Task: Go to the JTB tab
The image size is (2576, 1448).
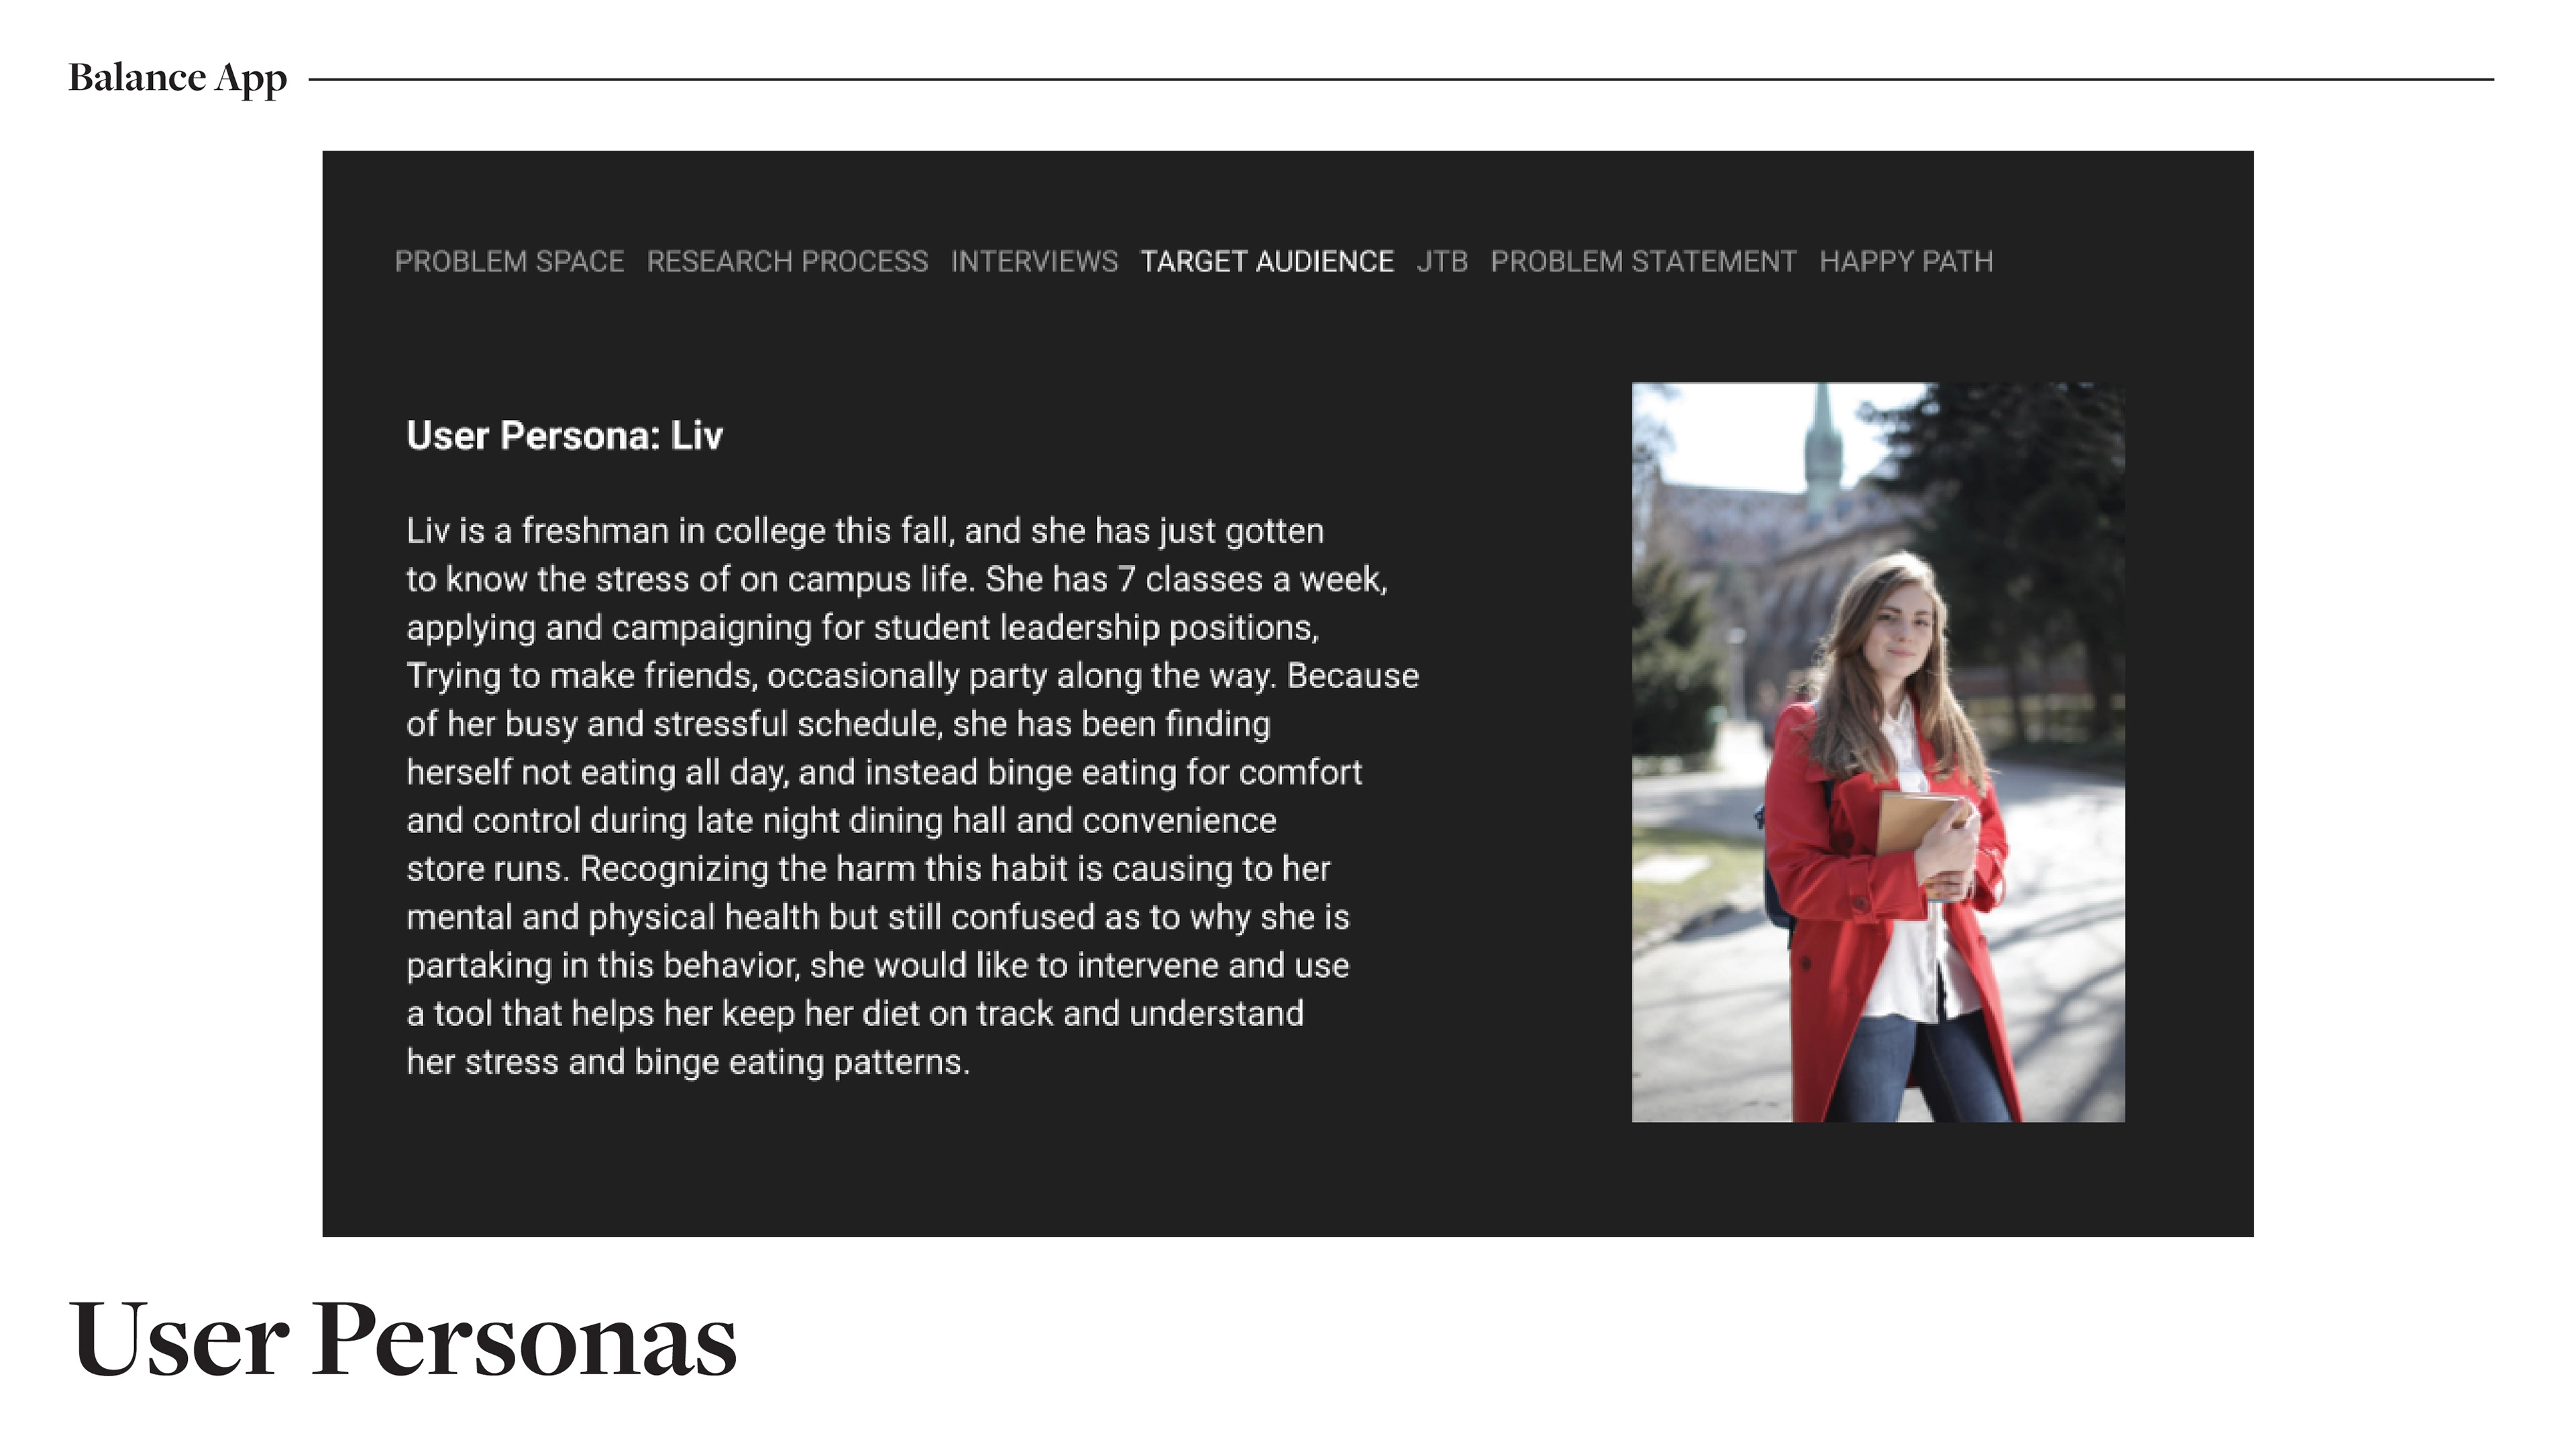Action: coord(1442,261)
